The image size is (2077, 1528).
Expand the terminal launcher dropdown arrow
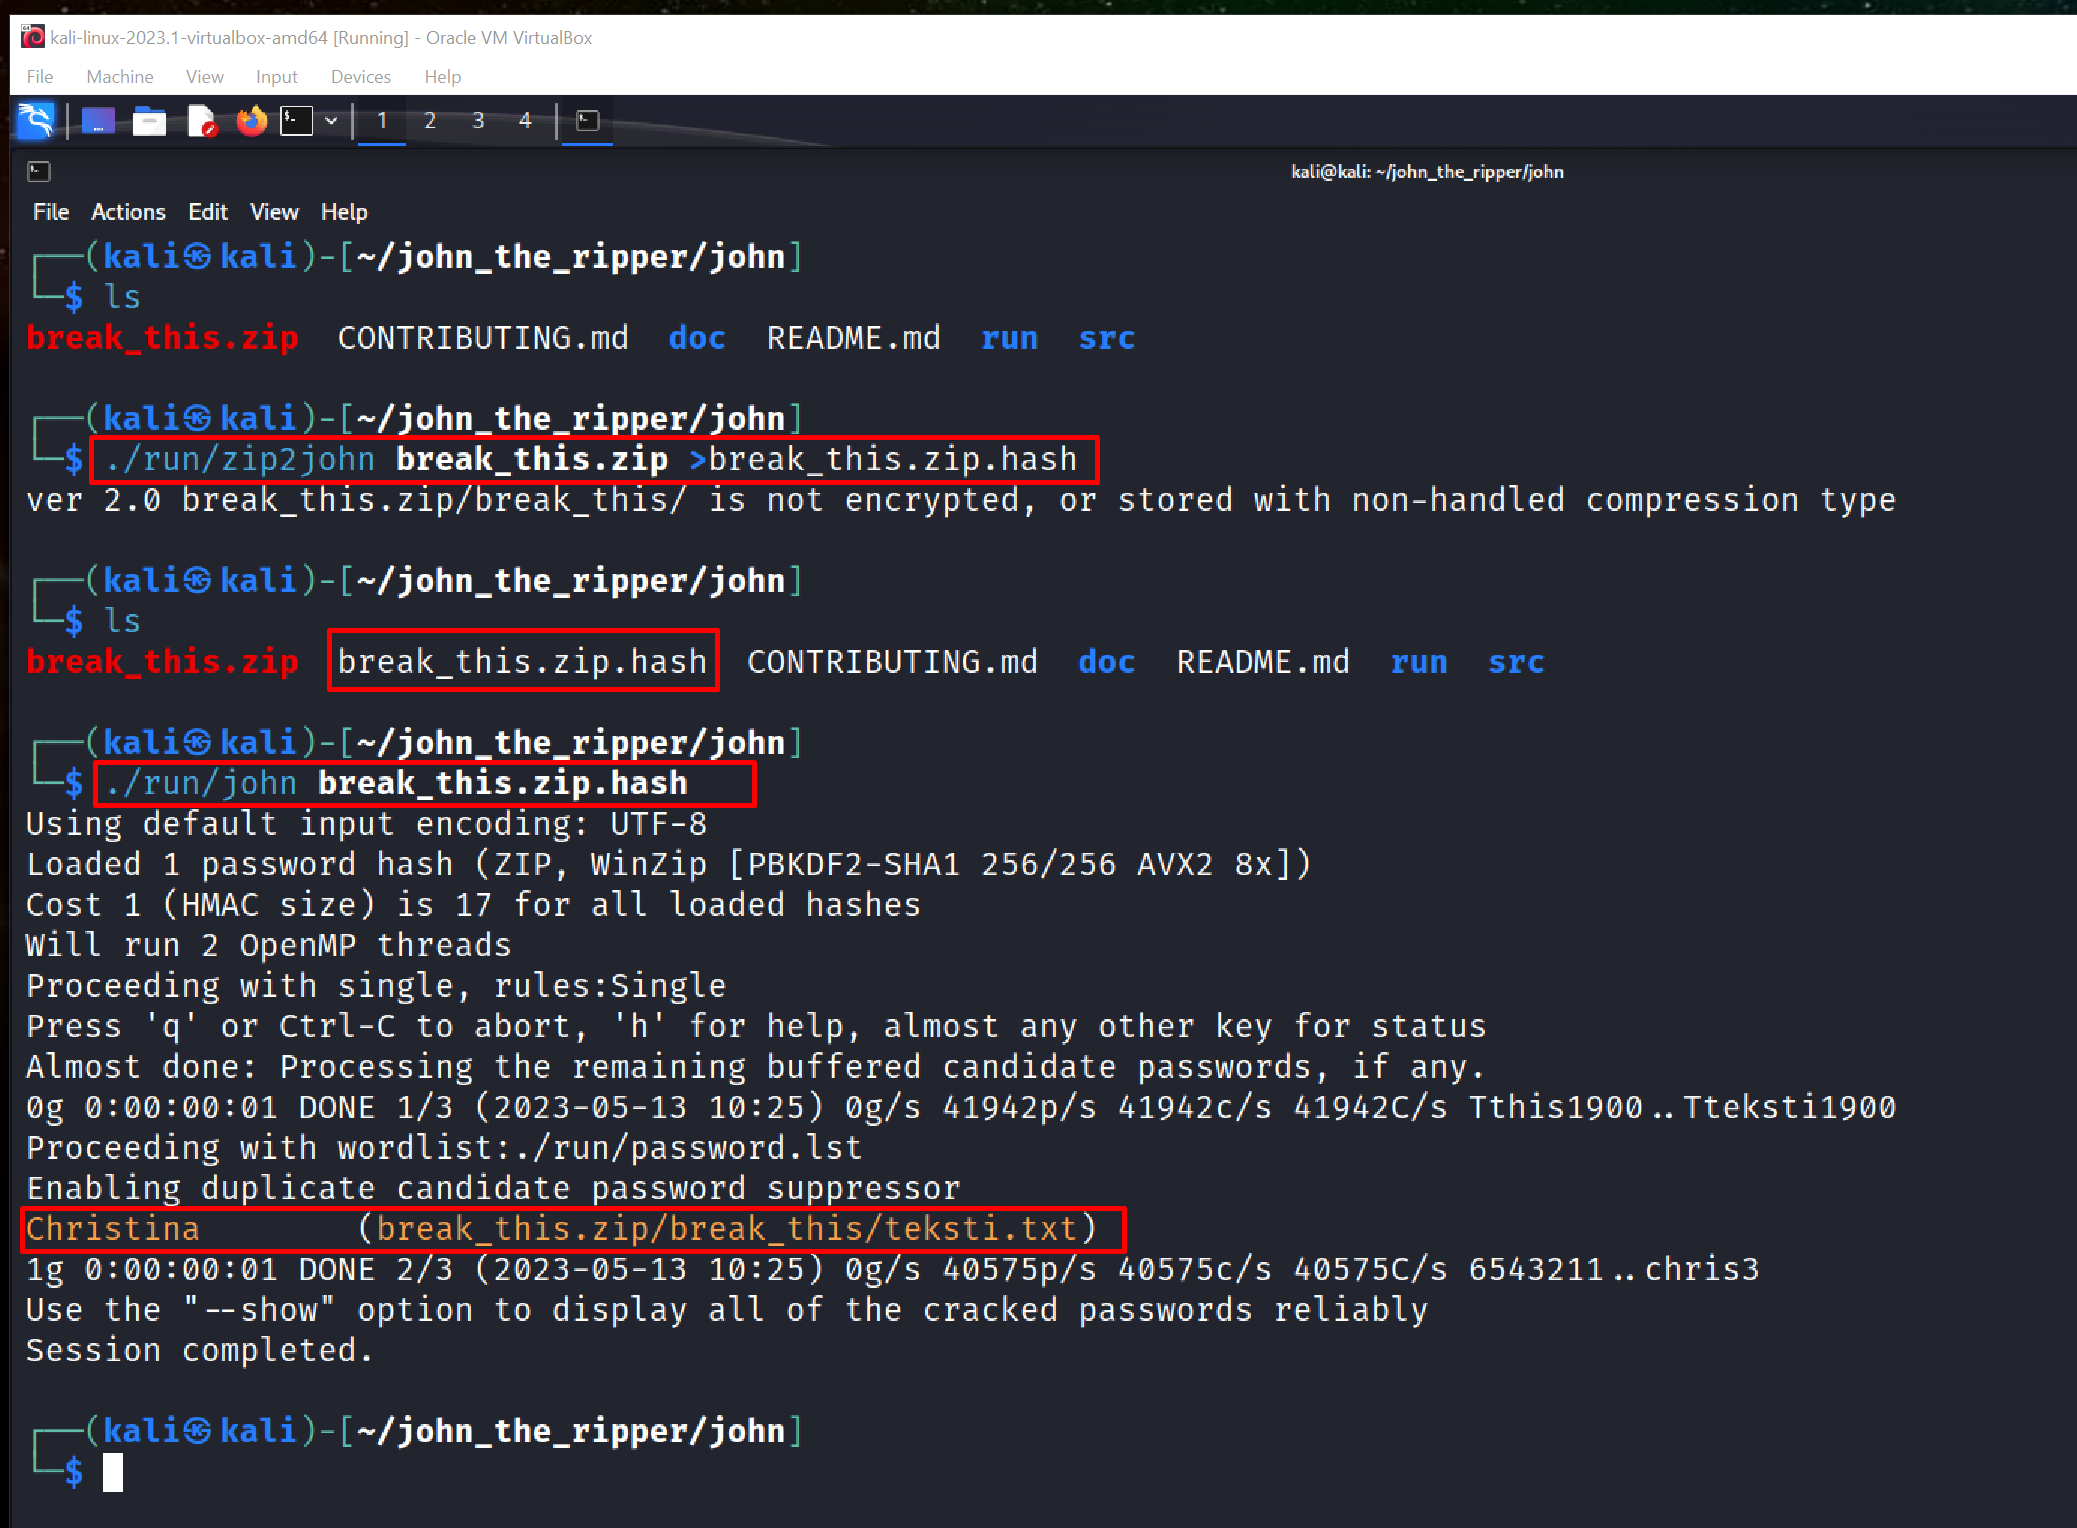coord(330,120)
